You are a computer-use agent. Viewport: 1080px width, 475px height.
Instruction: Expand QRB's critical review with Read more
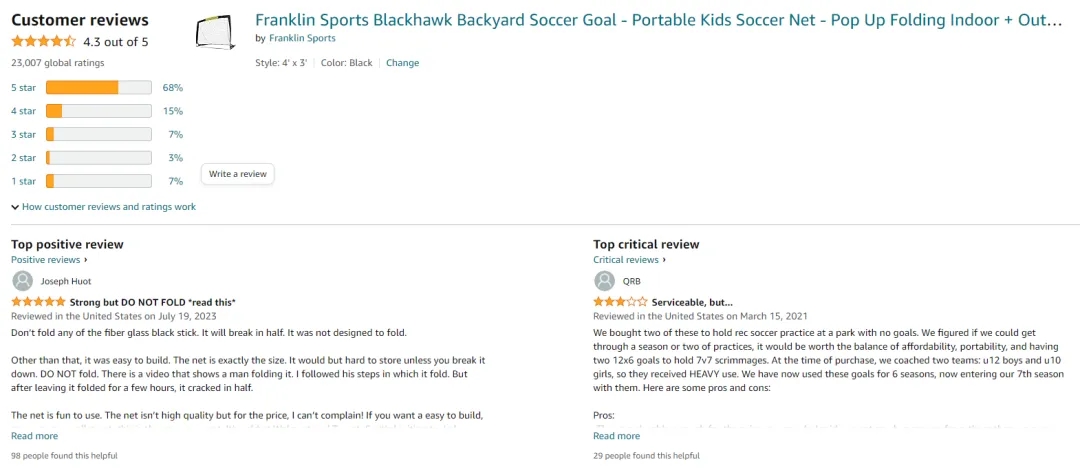click(616, 436)
